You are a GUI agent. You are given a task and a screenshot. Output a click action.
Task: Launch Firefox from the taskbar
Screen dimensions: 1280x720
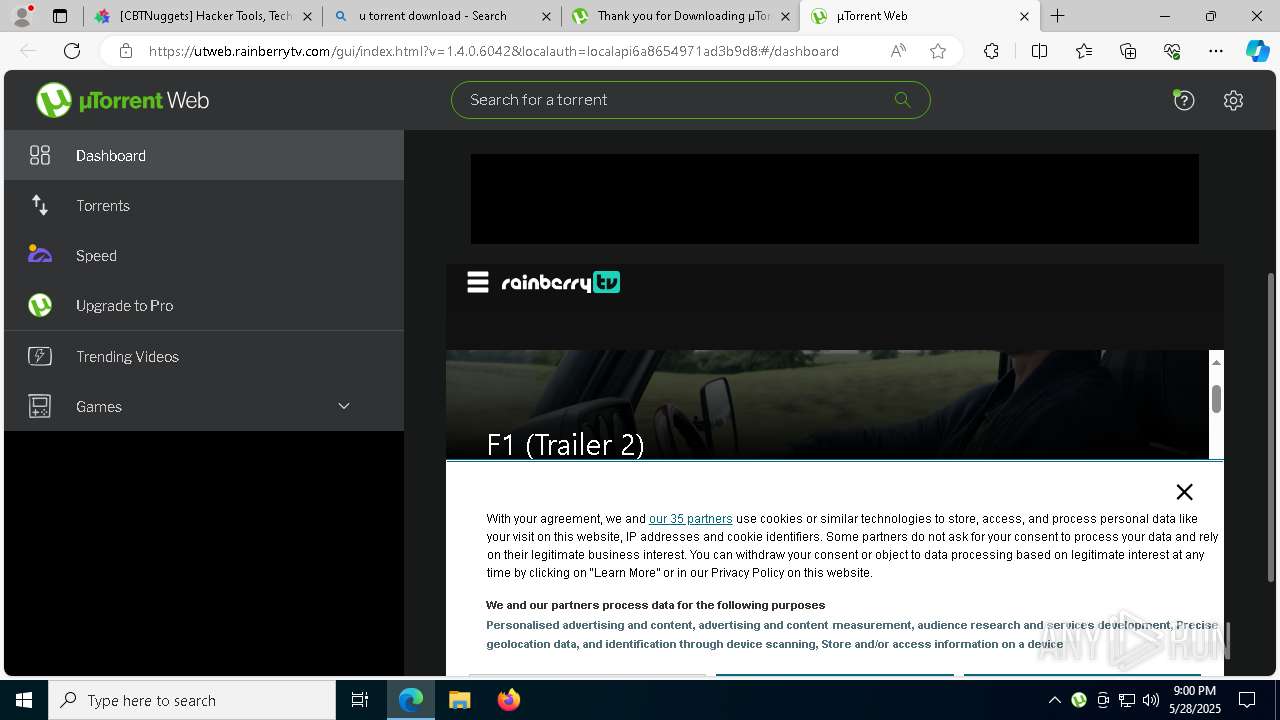[509, 700]
